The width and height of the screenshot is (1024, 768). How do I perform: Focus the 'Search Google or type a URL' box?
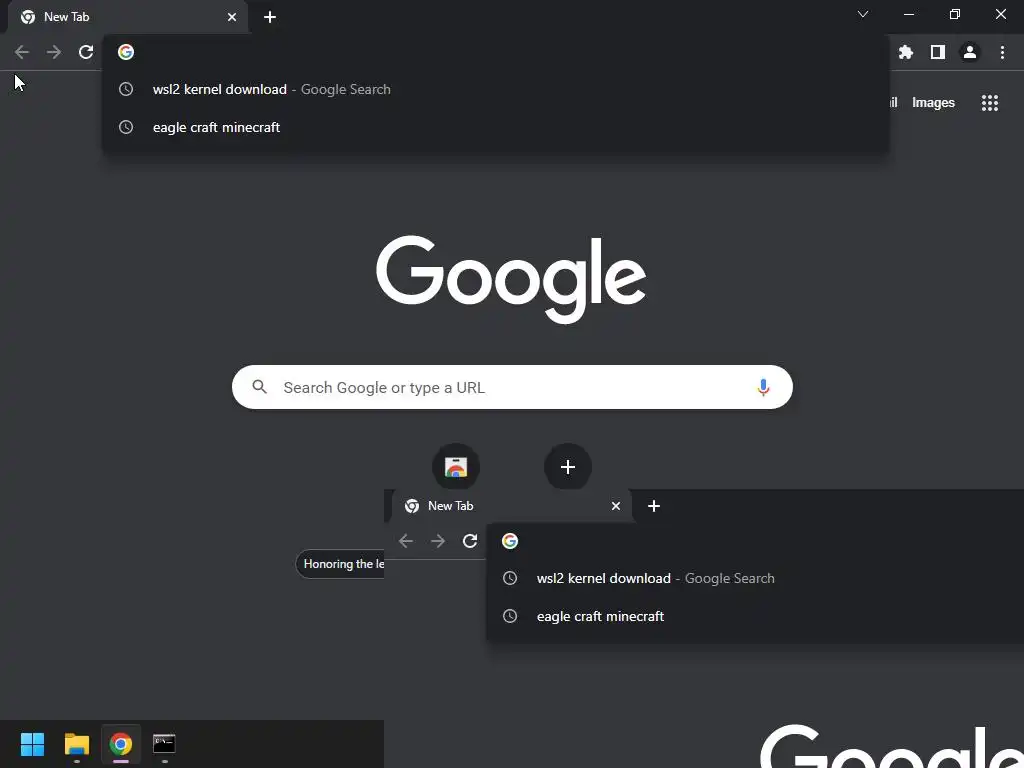(x=512, y=387)
